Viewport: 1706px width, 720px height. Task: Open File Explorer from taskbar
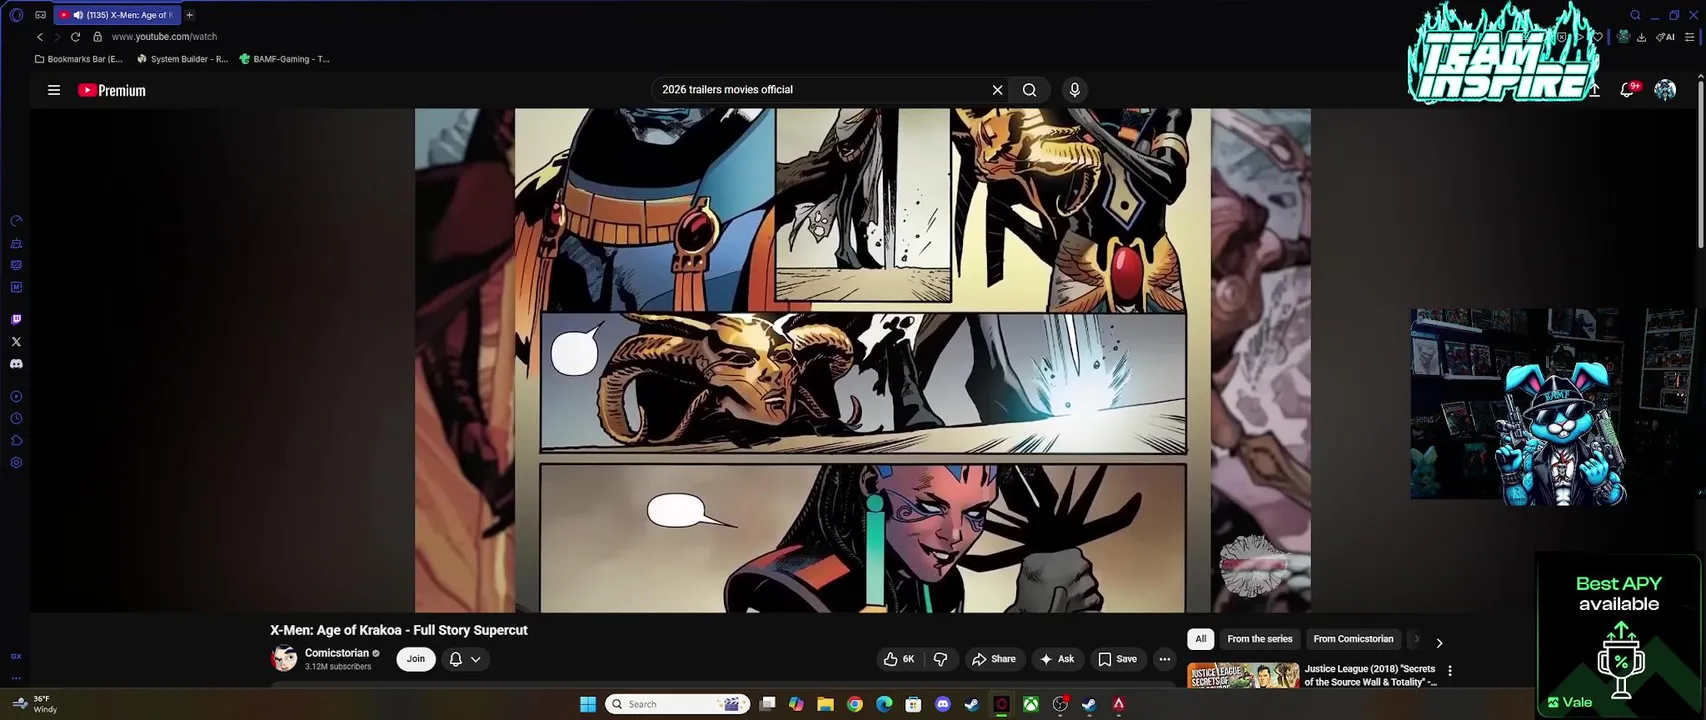pyautogui.click(x=825, y=704)
